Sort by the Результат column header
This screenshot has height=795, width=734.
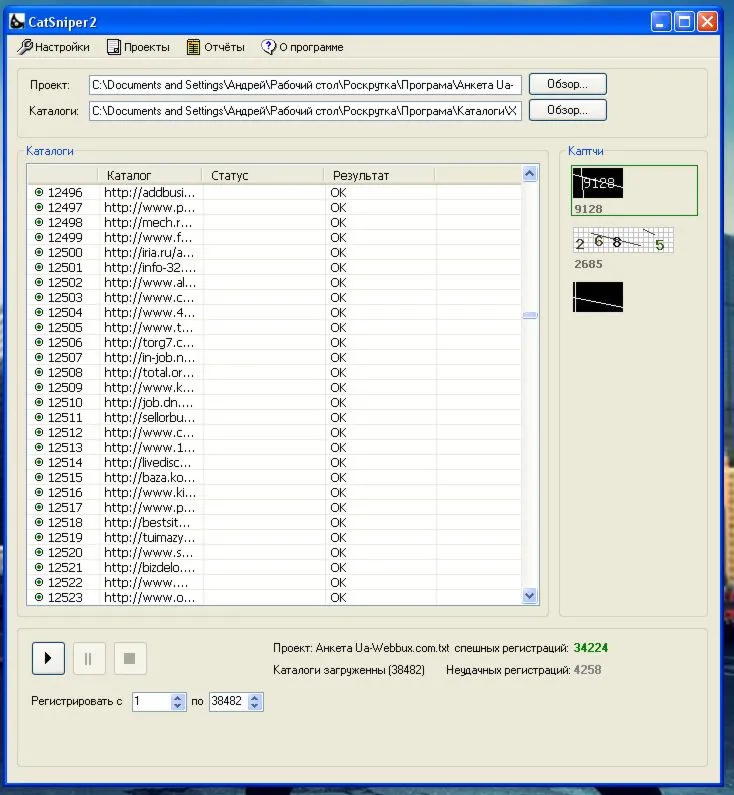(380, 175)
